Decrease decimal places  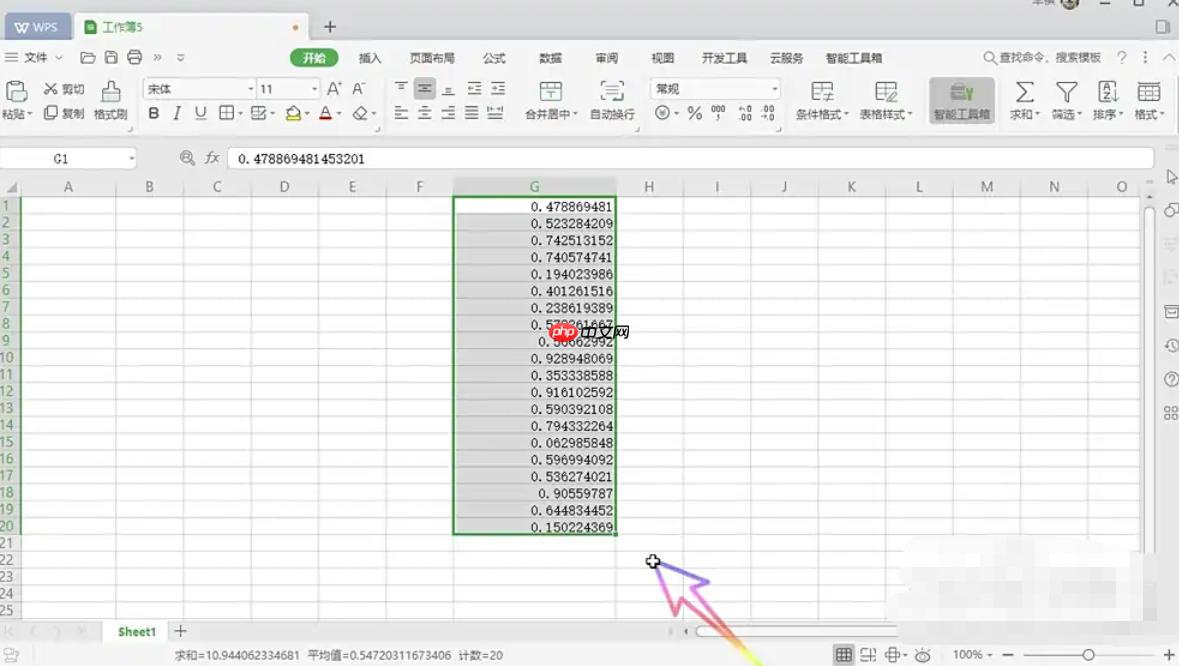[768, 114]
